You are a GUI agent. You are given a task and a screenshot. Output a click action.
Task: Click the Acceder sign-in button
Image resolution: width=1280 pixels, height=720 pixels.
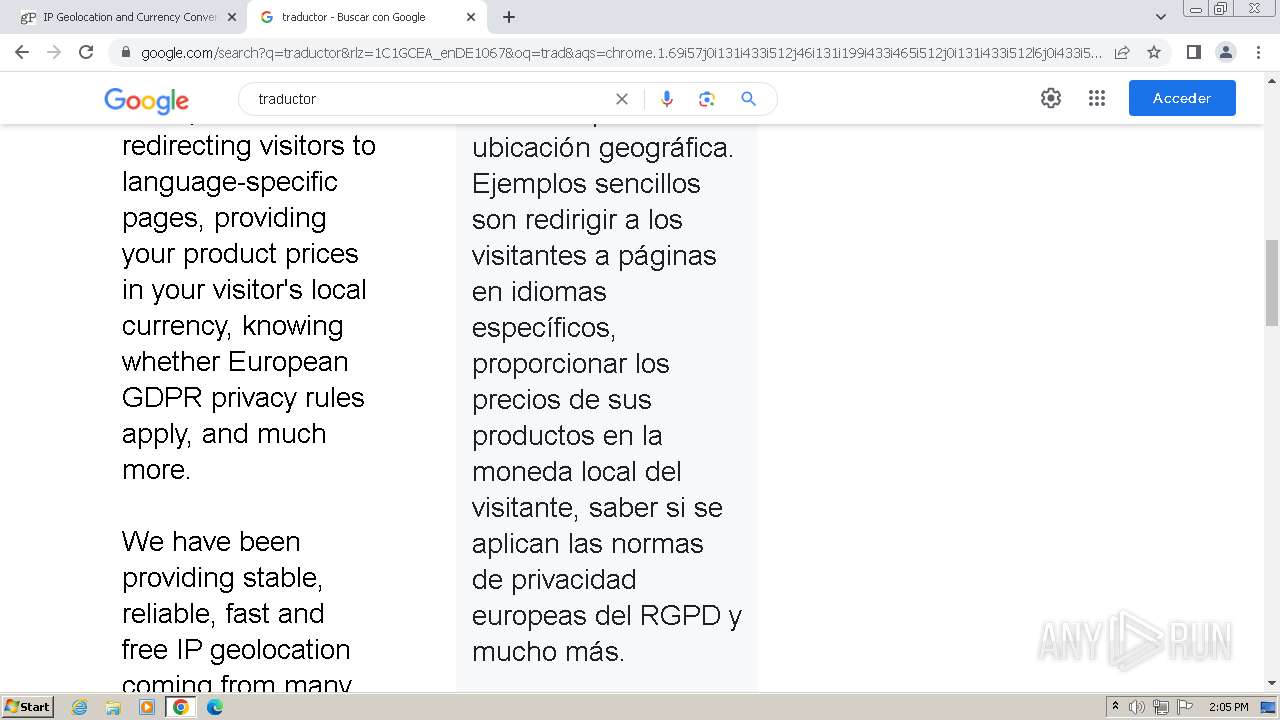[1182, 98]
